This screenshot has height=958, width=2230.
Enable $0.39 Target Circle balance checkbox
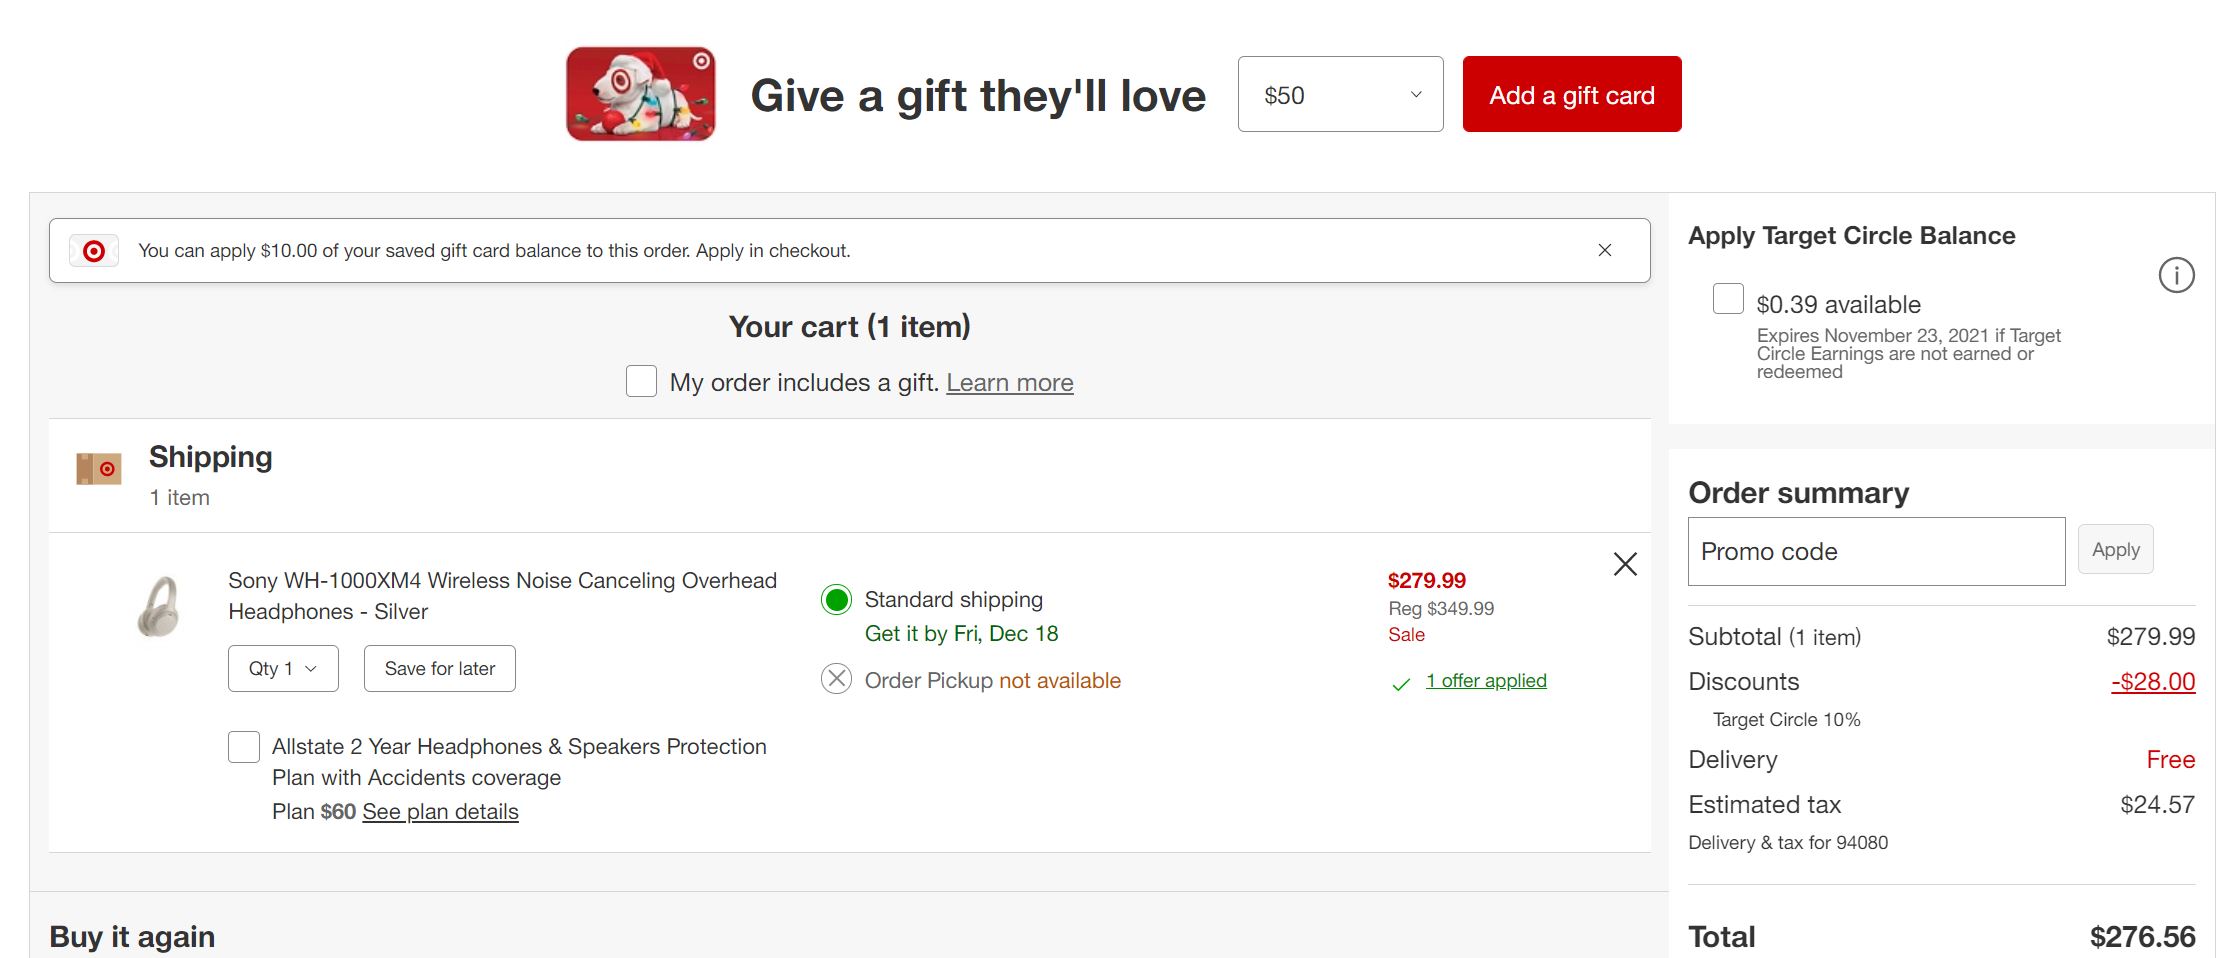coord(1727,299)
